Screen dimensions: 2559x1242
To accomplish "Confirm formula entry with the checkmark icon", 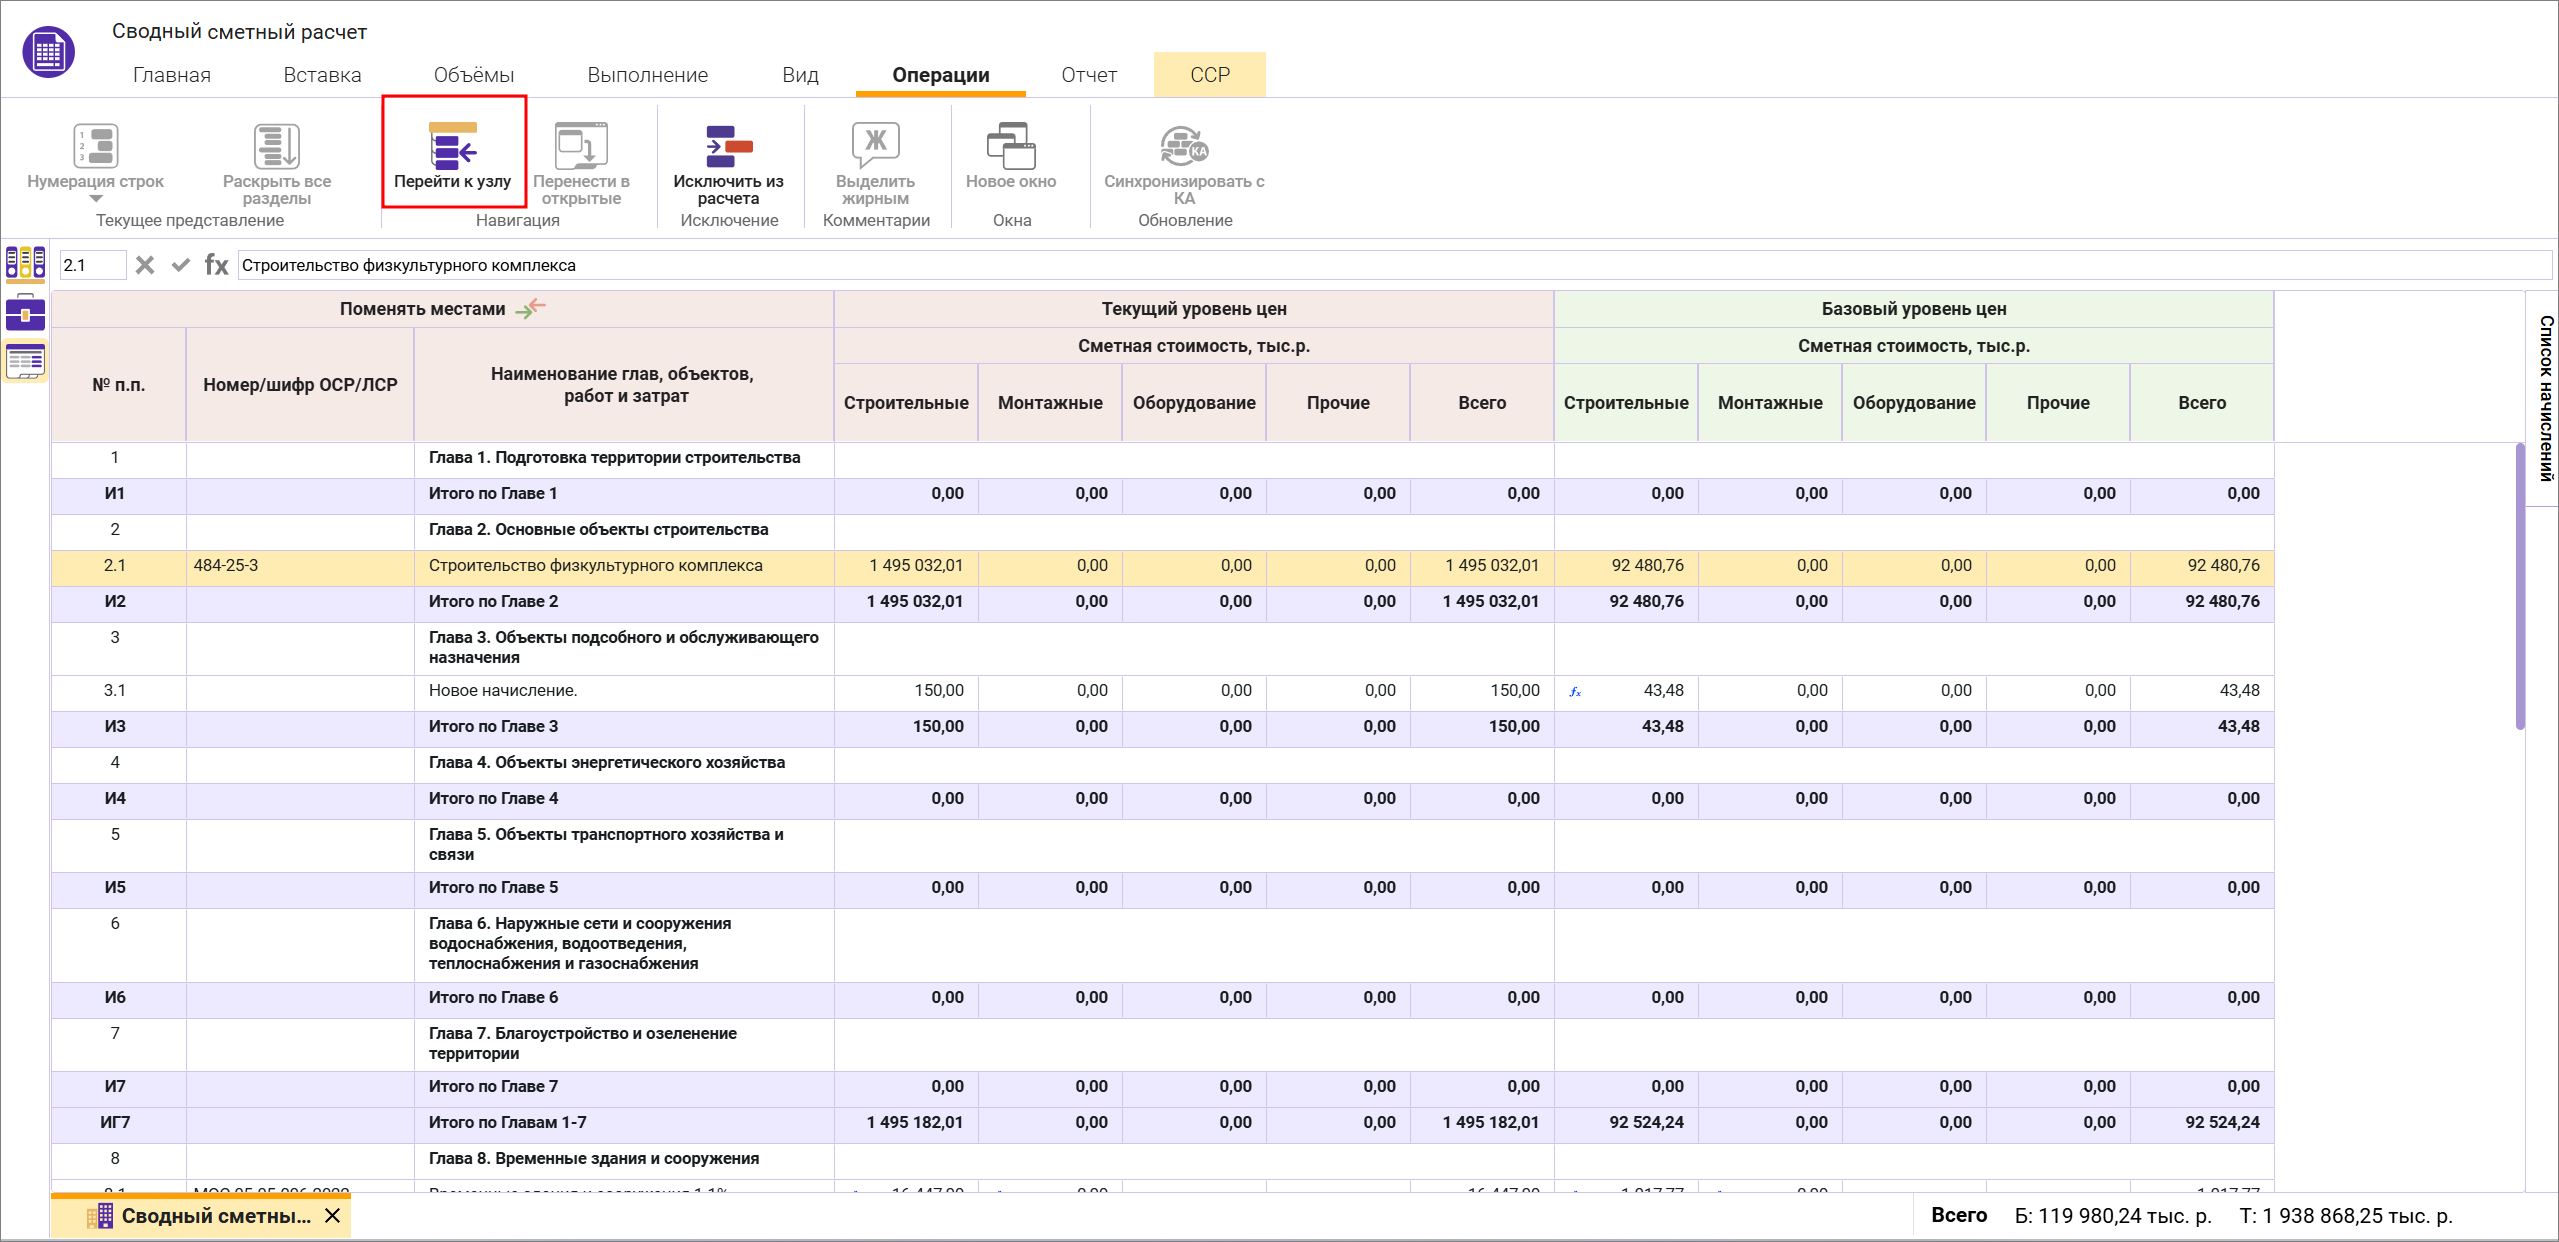I will (x=180, y=265).
